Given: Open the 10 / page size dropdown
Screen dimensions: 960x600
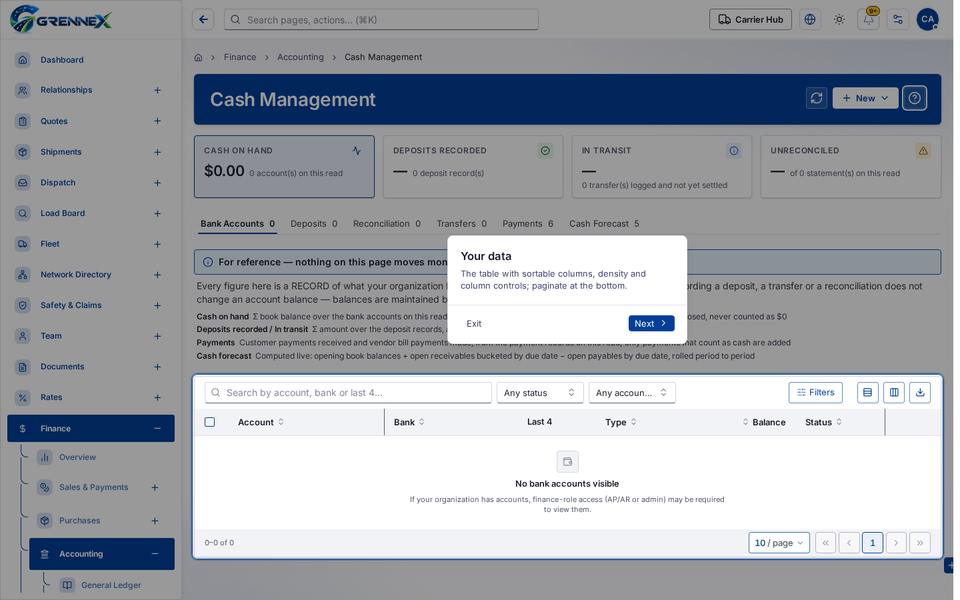Looking at the screenshot, I should point(779,543).
